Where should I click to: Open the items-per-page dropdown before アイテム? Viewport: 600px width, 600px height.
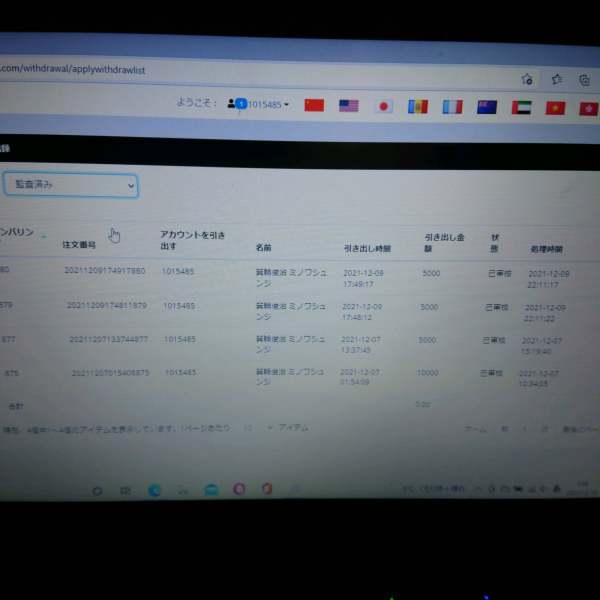tap(259, 428)
